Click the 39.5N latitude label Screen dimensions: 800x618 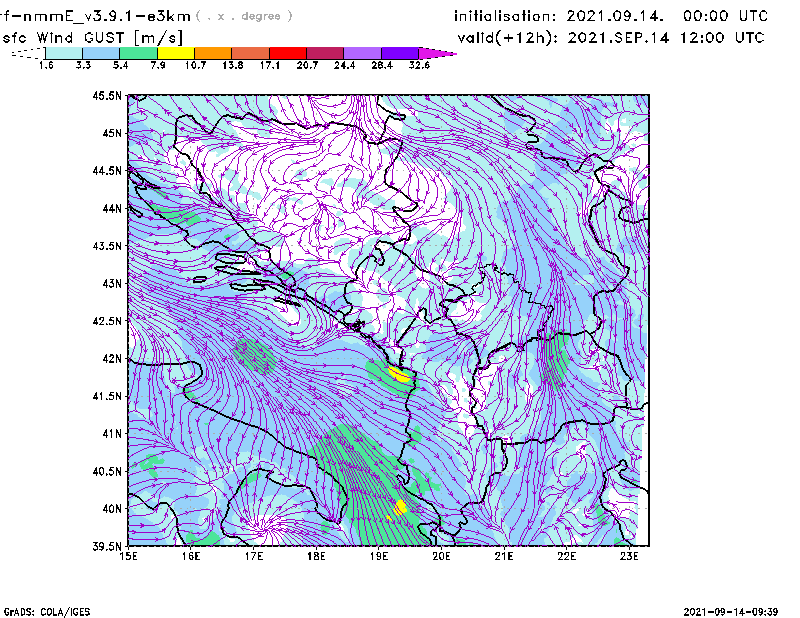[x=107, y=546]
